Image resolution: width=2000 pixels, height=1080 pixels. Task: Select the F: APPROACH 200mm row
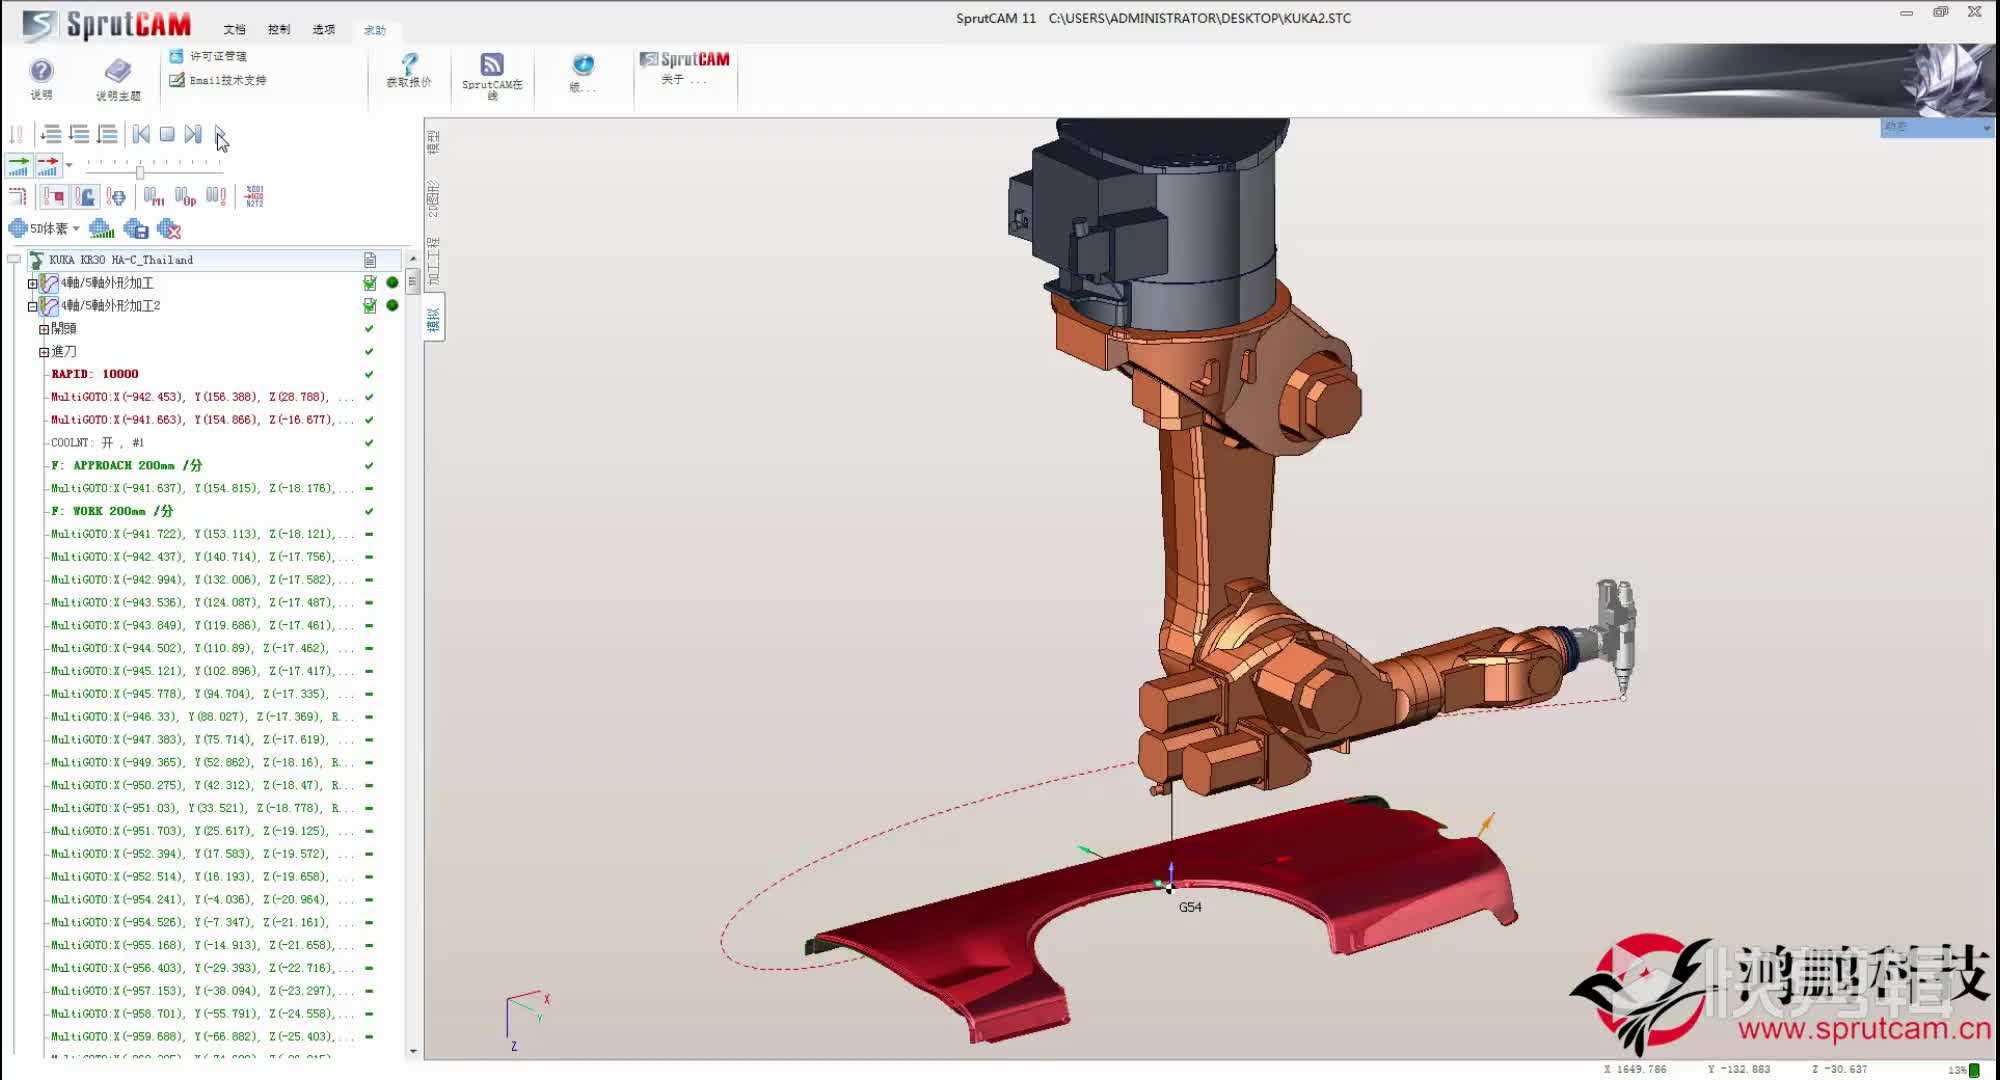[127, 466]
